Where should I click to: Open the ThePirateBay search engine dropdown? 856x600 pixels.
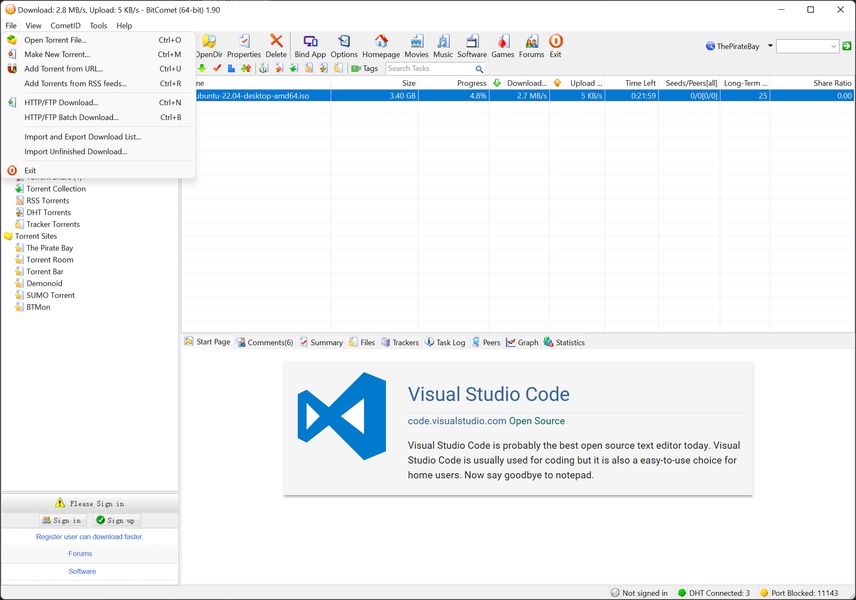[x=770, y=46]
